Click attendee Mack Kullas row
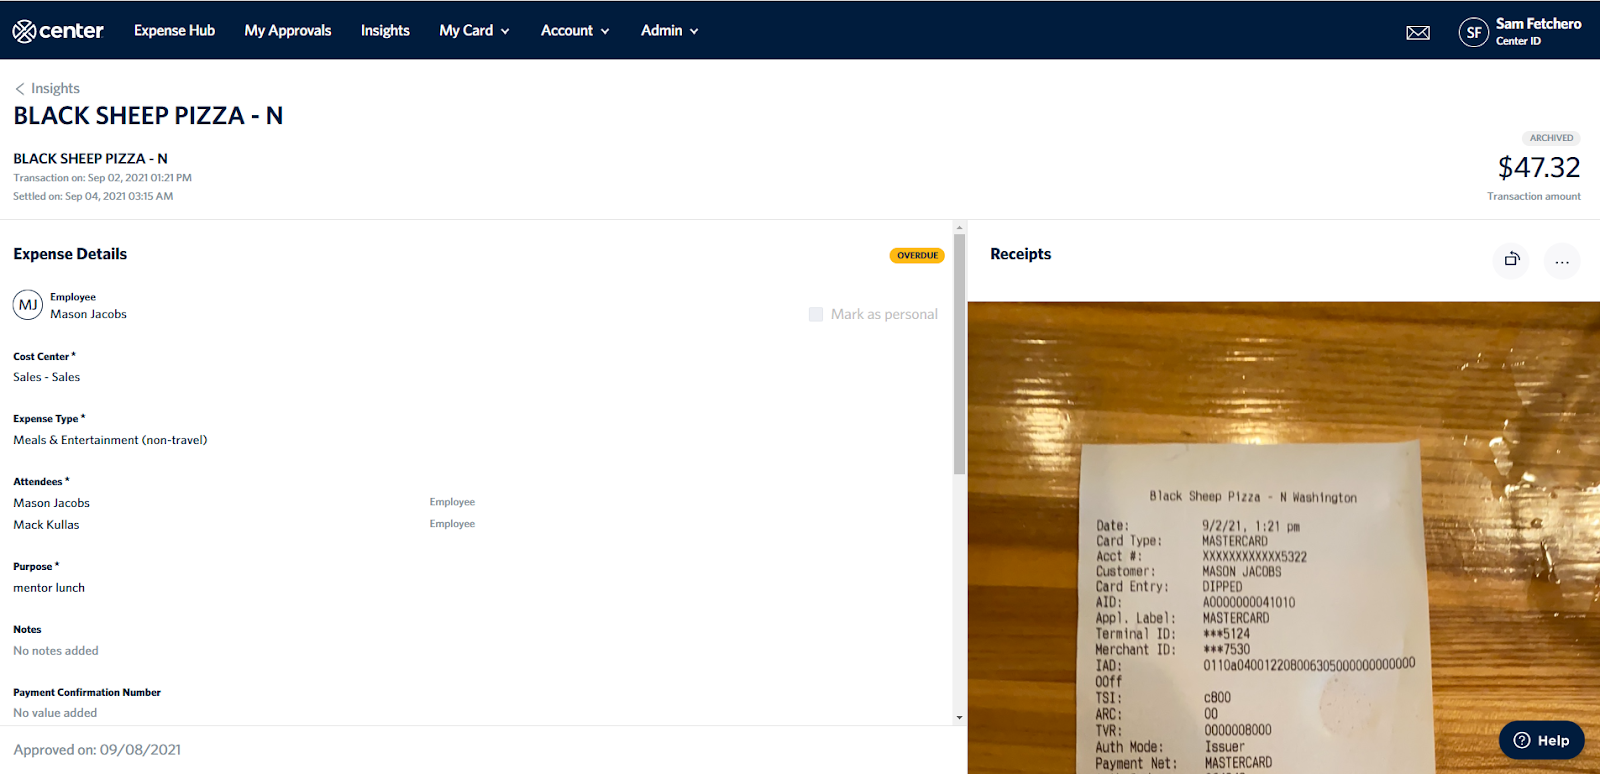This screenshot has width=1600, height=774. 244,524
